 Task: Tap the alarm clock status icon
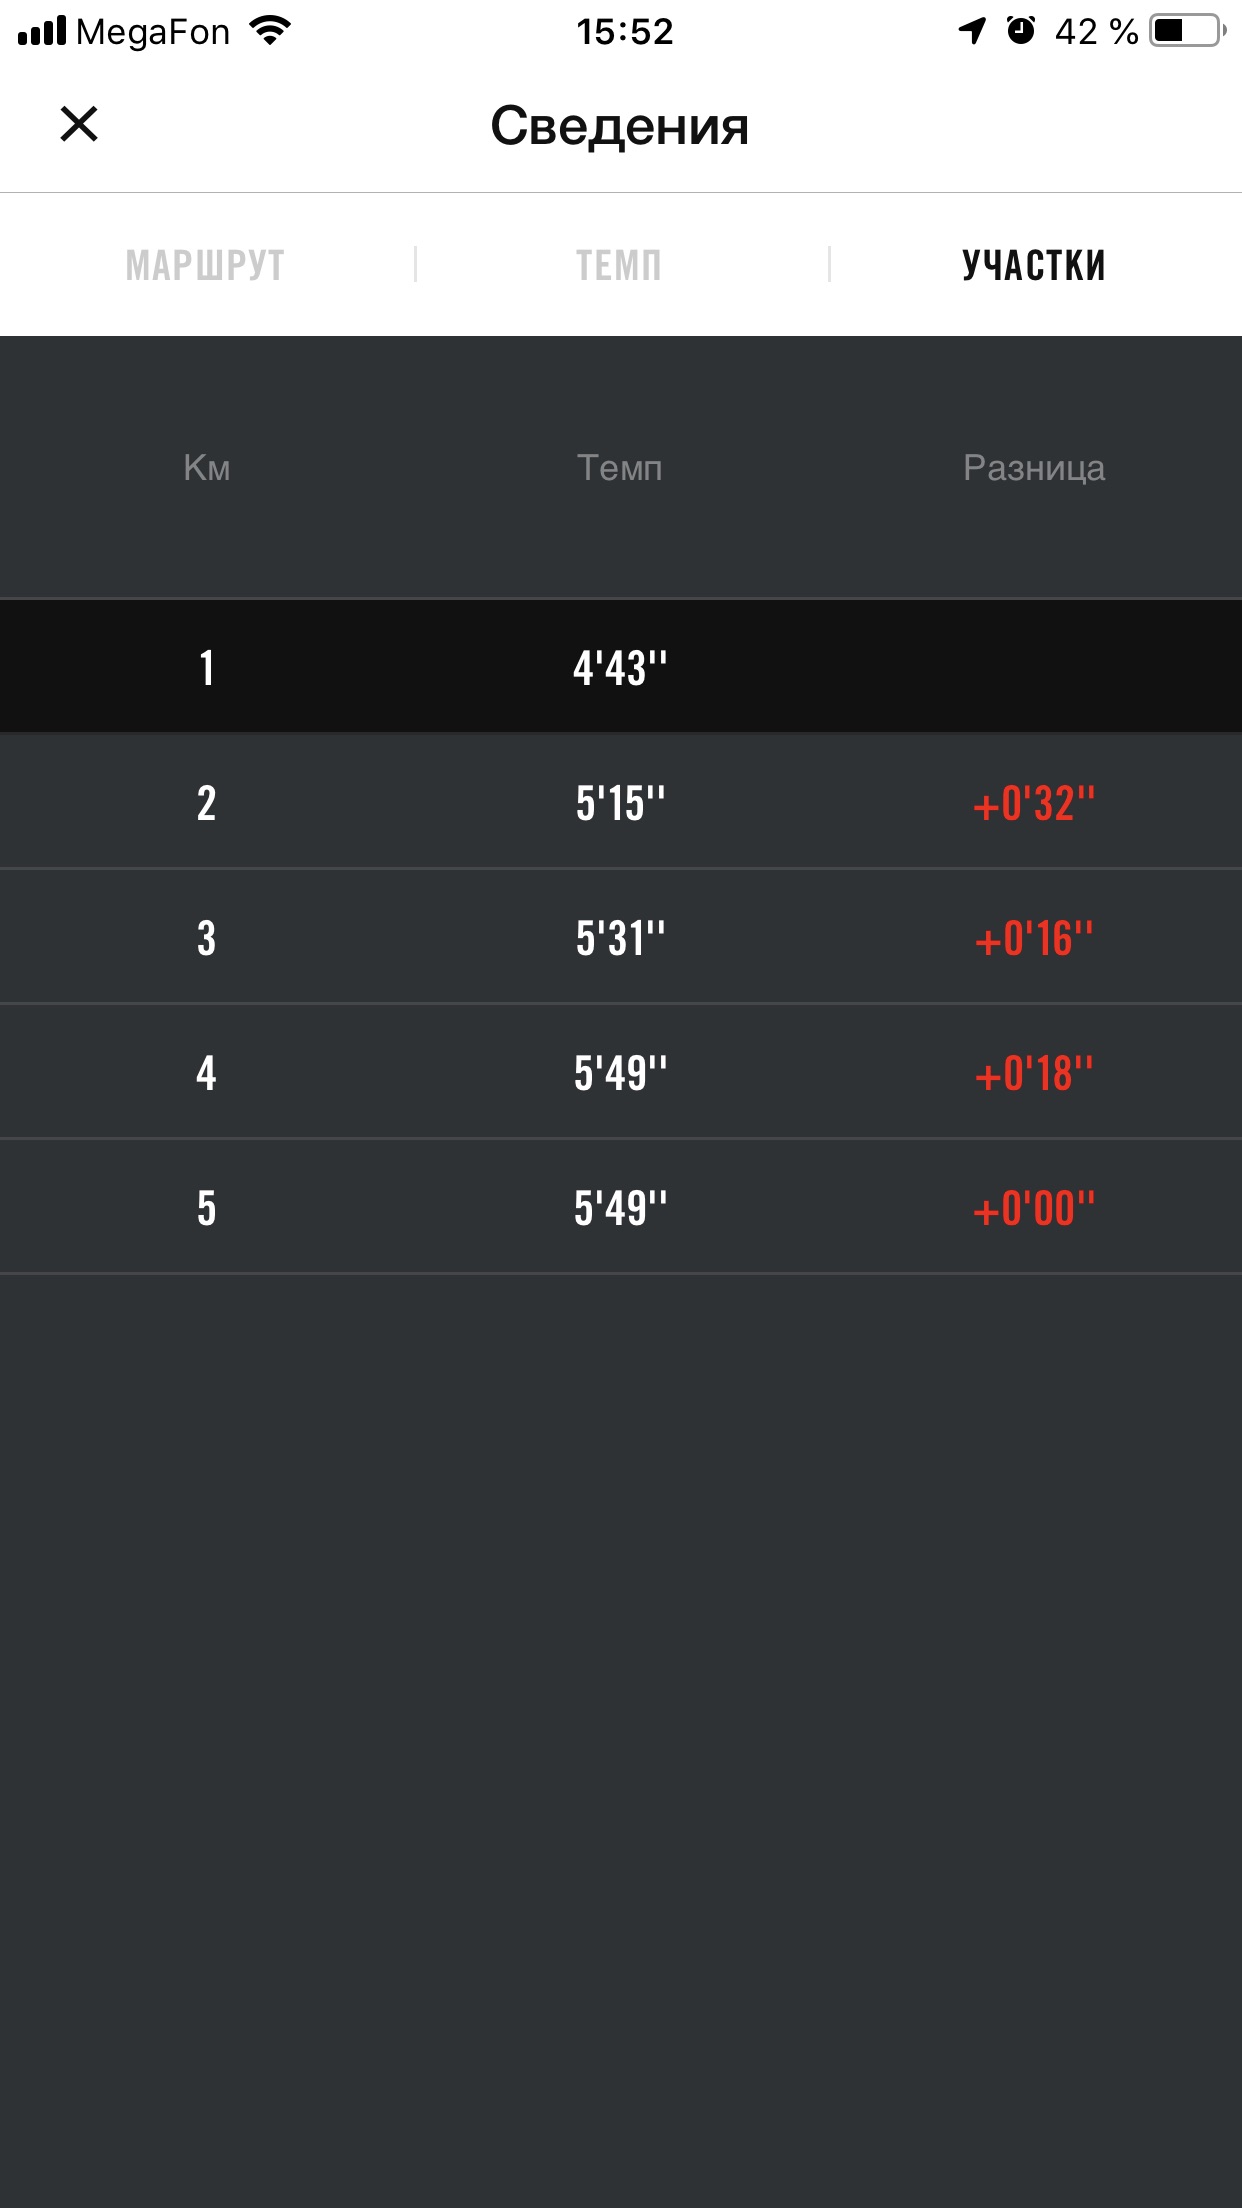tap(1021, 31)
